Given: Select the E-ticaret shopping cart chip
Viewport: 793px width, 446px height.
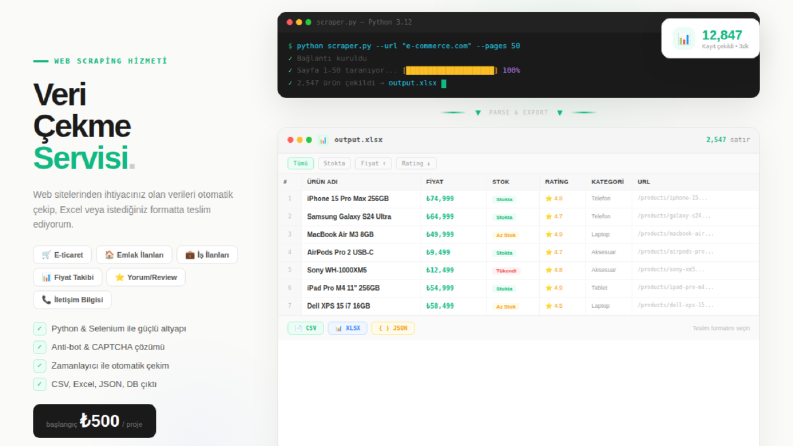Looking at the screenshot, I should (x=62, y=255).
